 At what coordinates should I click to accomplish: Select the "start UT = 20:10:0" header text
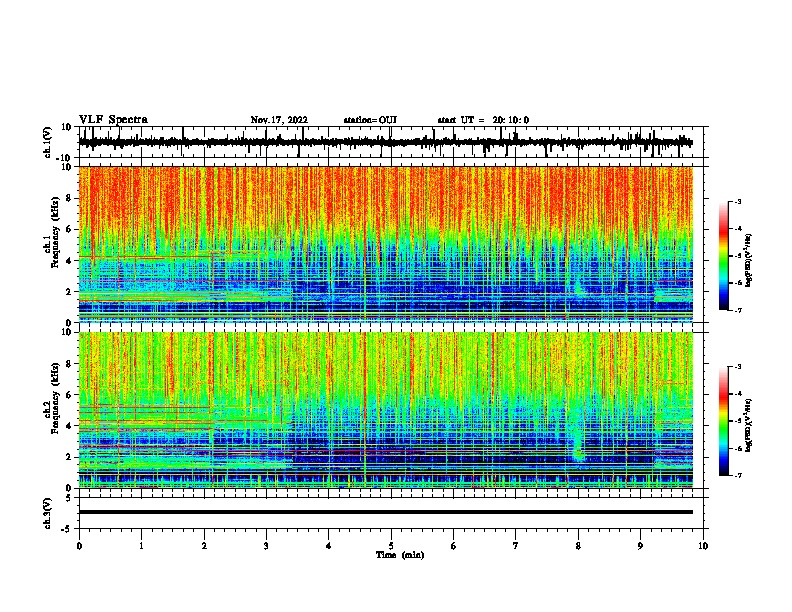click(483, 120)
